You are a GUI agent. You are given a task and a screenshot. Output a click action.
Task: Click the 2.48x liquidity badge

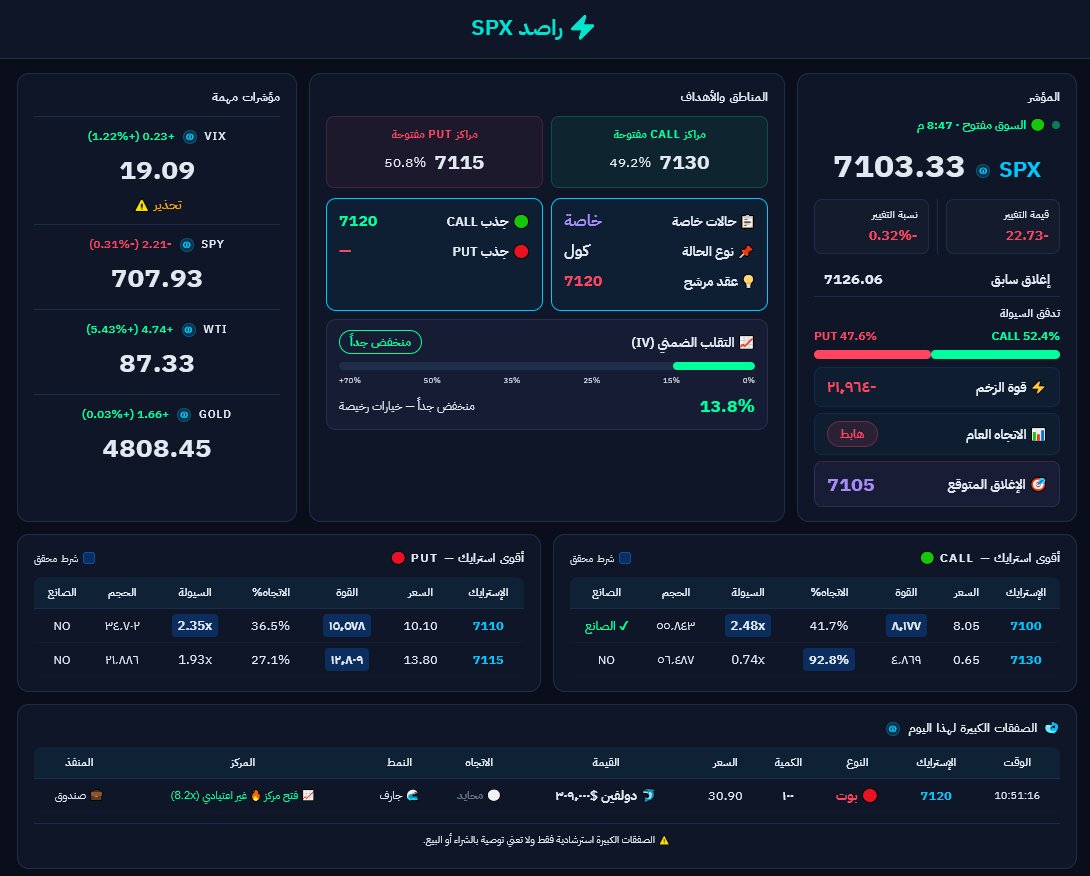pyautogui.click(x=748, y=626)
